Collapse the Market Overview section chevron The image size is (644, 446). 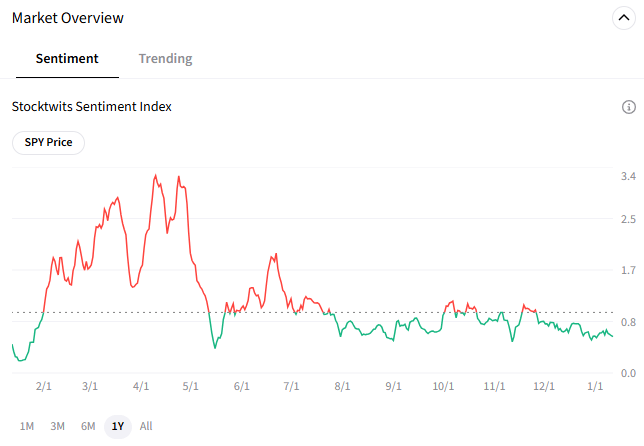click(x=623, y=18)
